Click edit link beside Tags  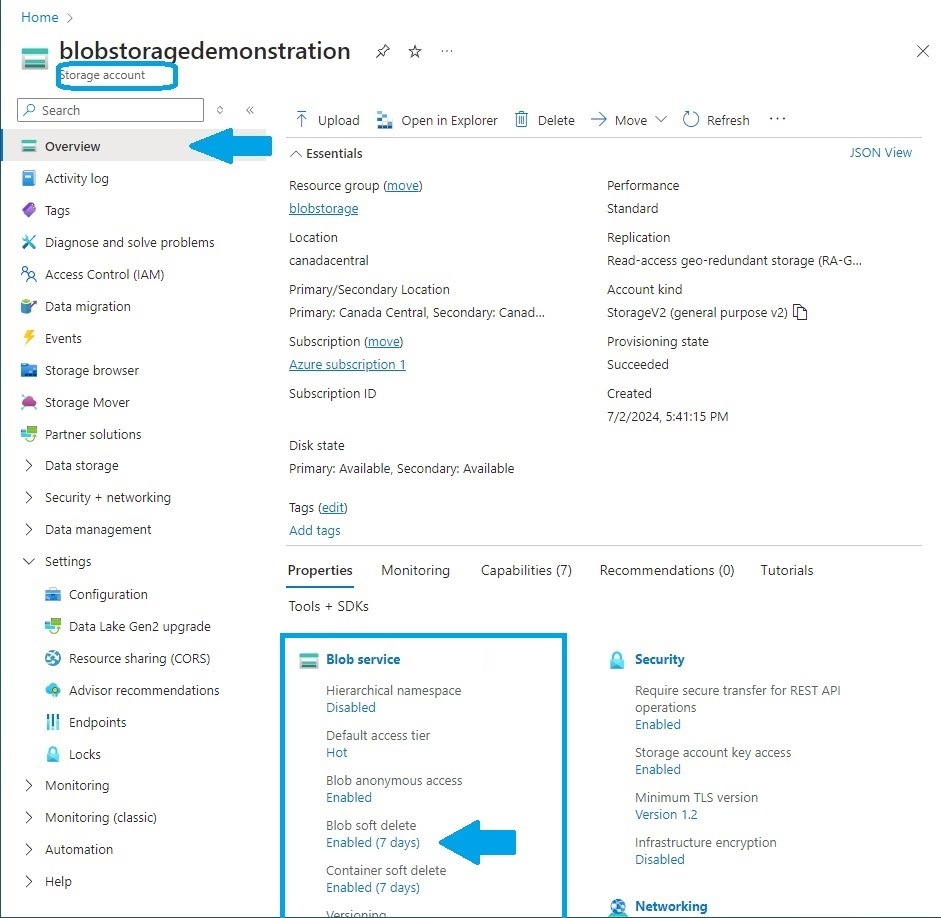332,508
